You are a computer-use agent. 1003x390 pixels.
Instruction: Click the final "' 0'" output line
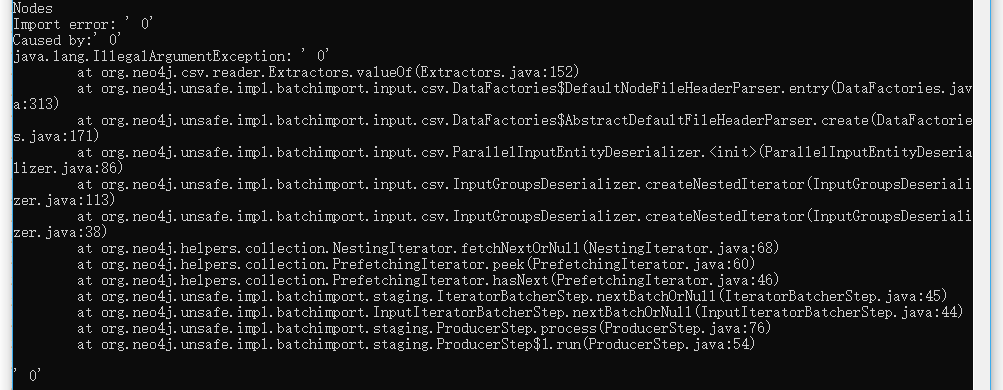tap(28, 376)
